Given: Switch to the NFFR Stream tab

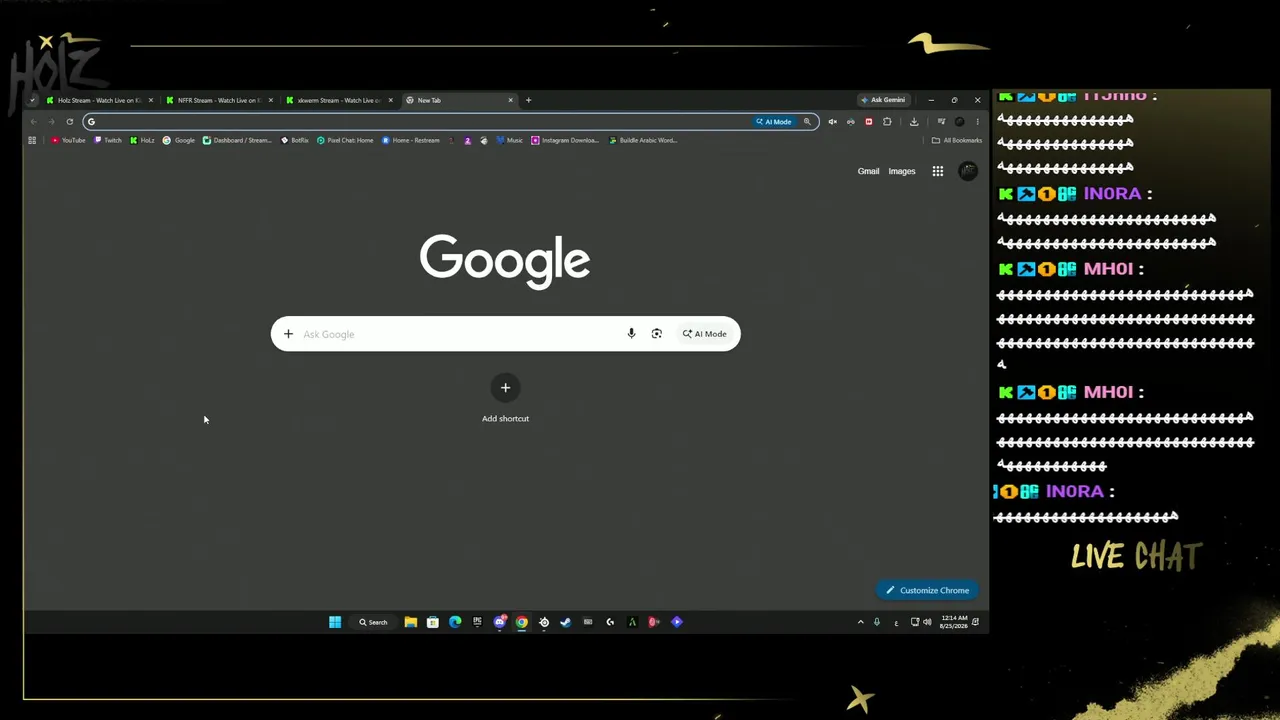Looking at the screenshot, I should [218, 100].
